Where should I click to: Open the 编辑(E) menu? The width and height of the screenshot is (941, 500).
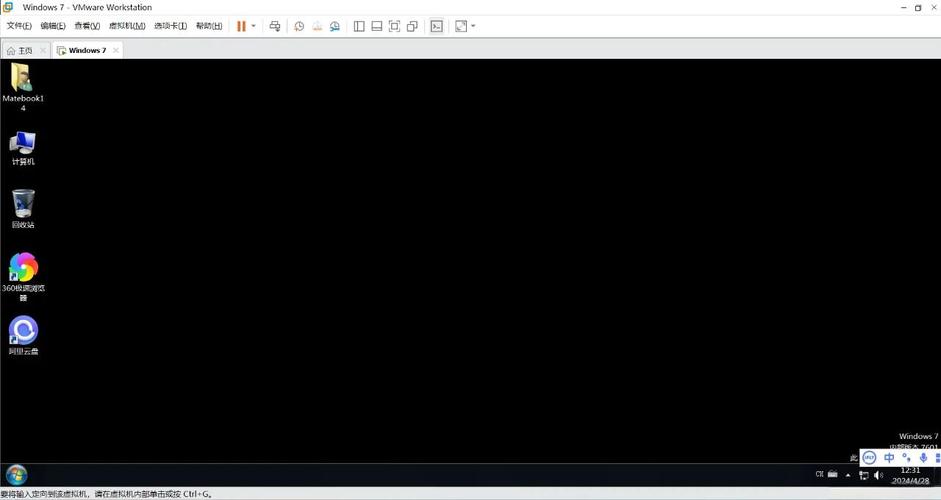coord(53,26)
